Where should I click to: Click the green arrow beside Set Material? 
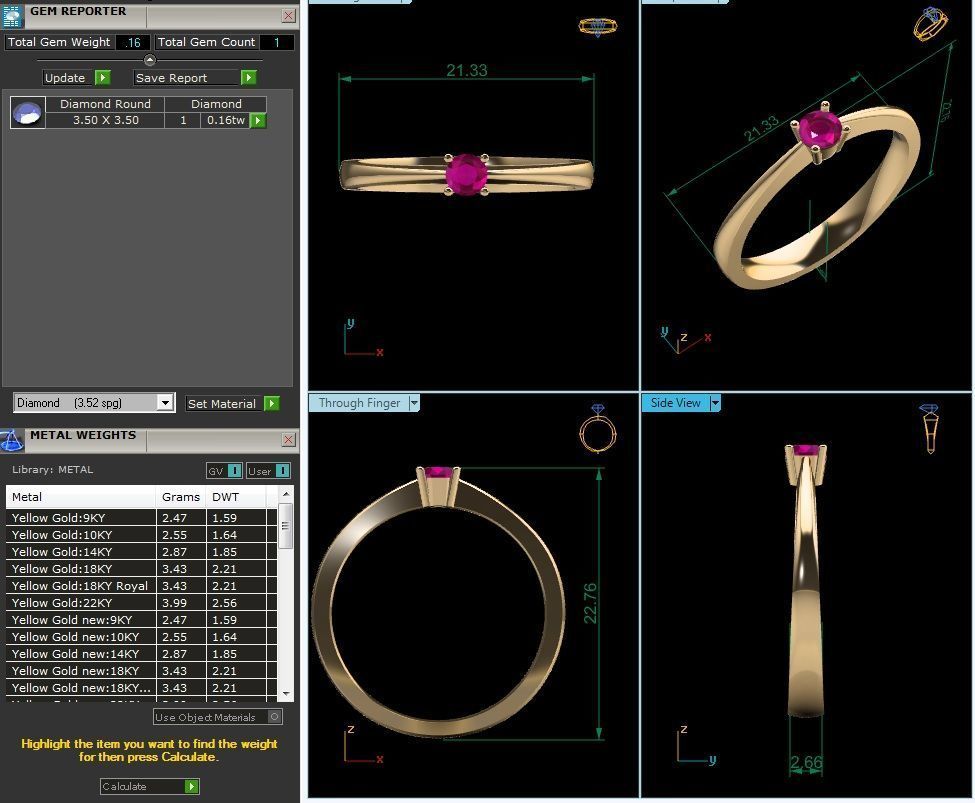point(272,404)
